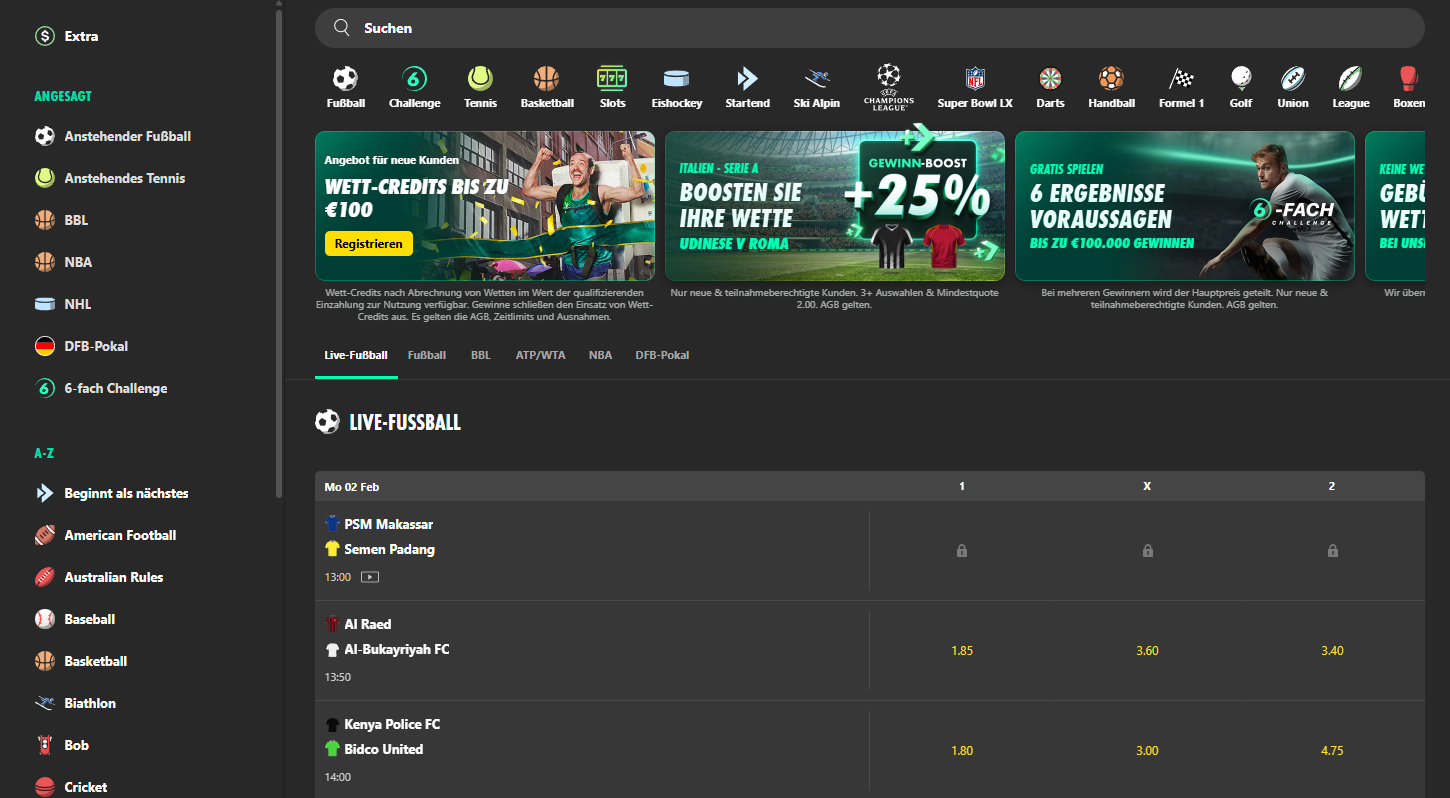Select the Basketball icon in top bar
Screen dimensions: 1450x798
click(x=546, y=78)
